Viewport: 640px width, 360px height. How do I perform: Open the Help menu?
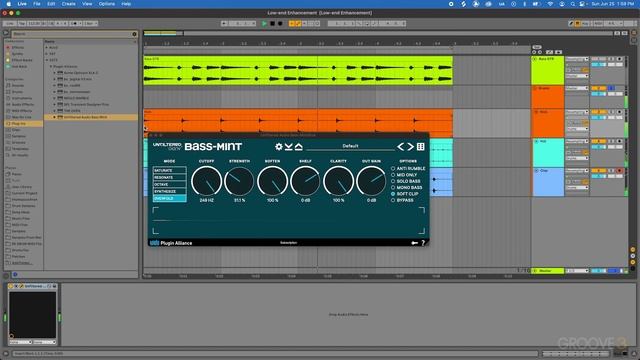[x=126, y=4]
